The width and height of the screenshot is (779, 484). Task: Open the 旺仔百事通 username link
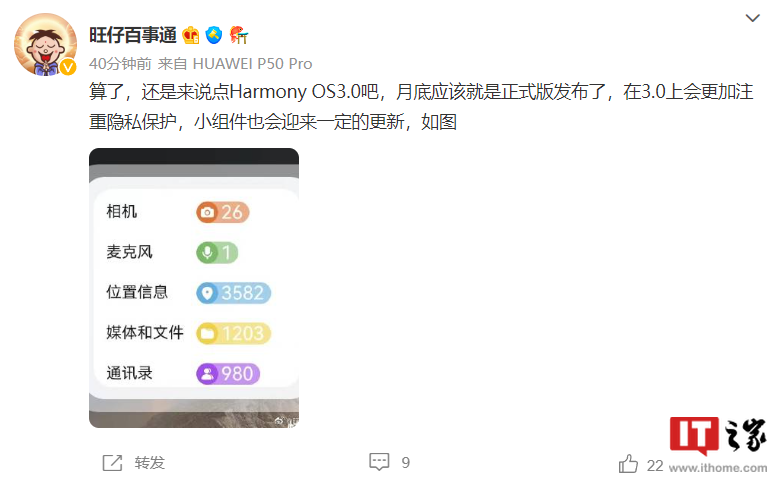click(x=133, y=35)
